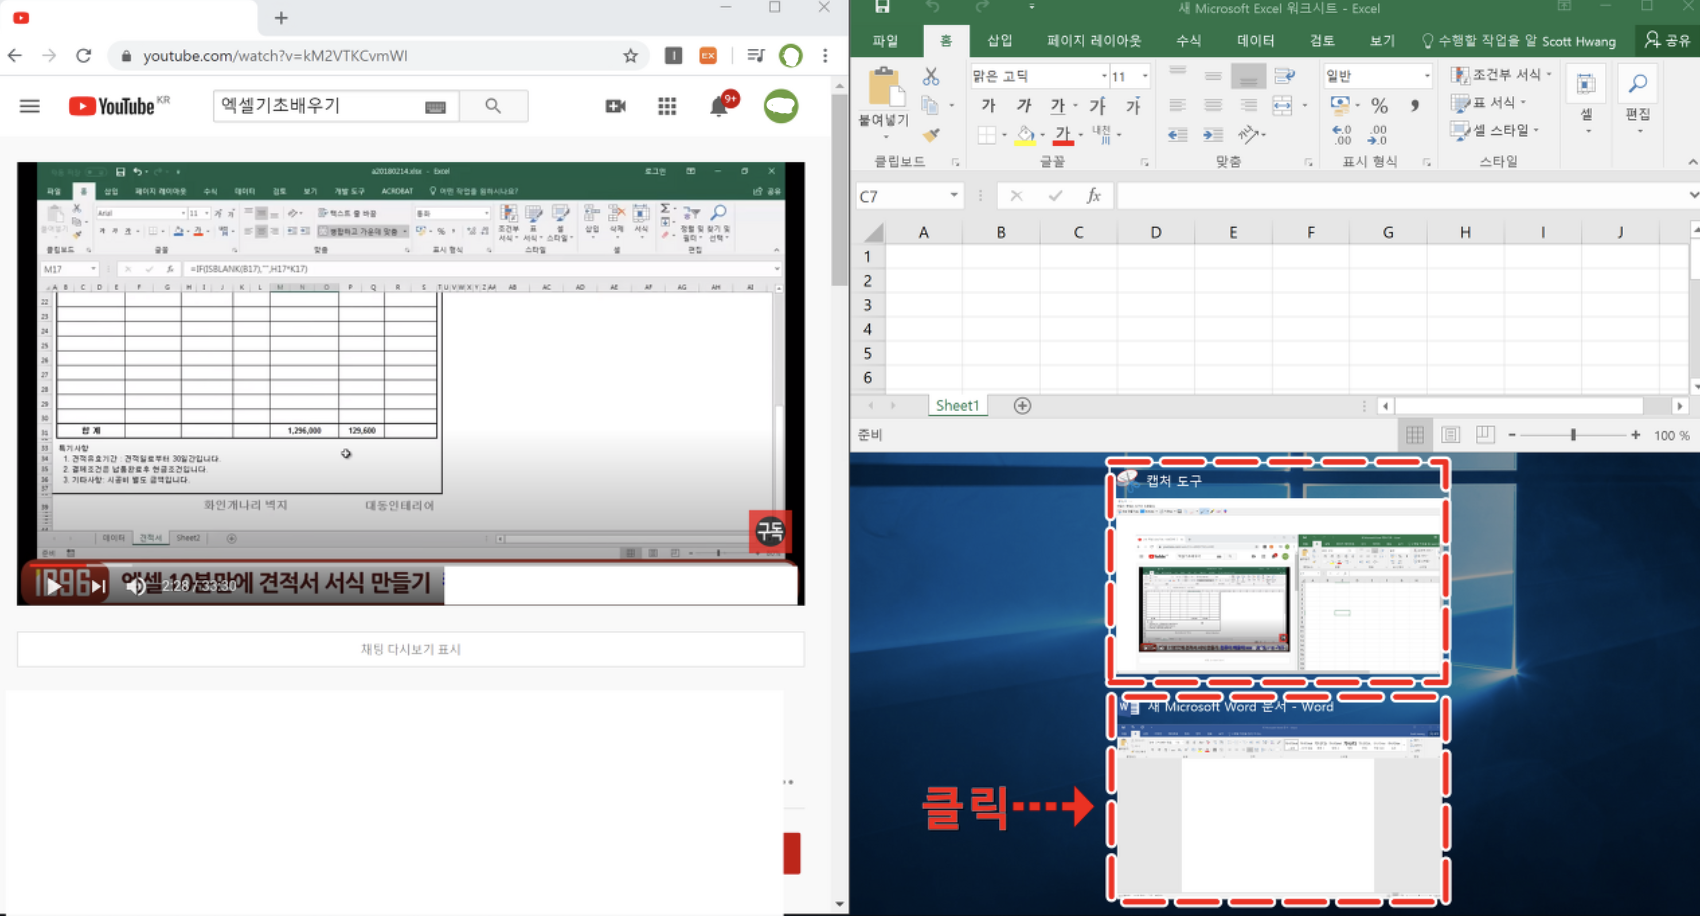Image resolution: width=1700 pixels, height=916 pixels.
Task: Center cell text horizontally
Action: coord(1213,105)
